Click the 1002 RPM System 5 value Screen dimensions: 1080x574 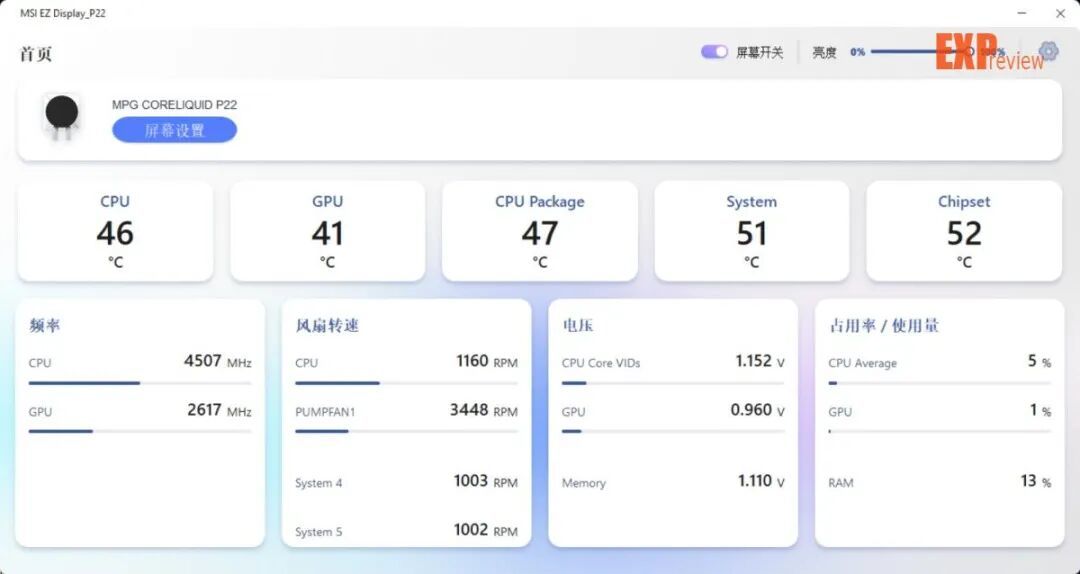486,530
